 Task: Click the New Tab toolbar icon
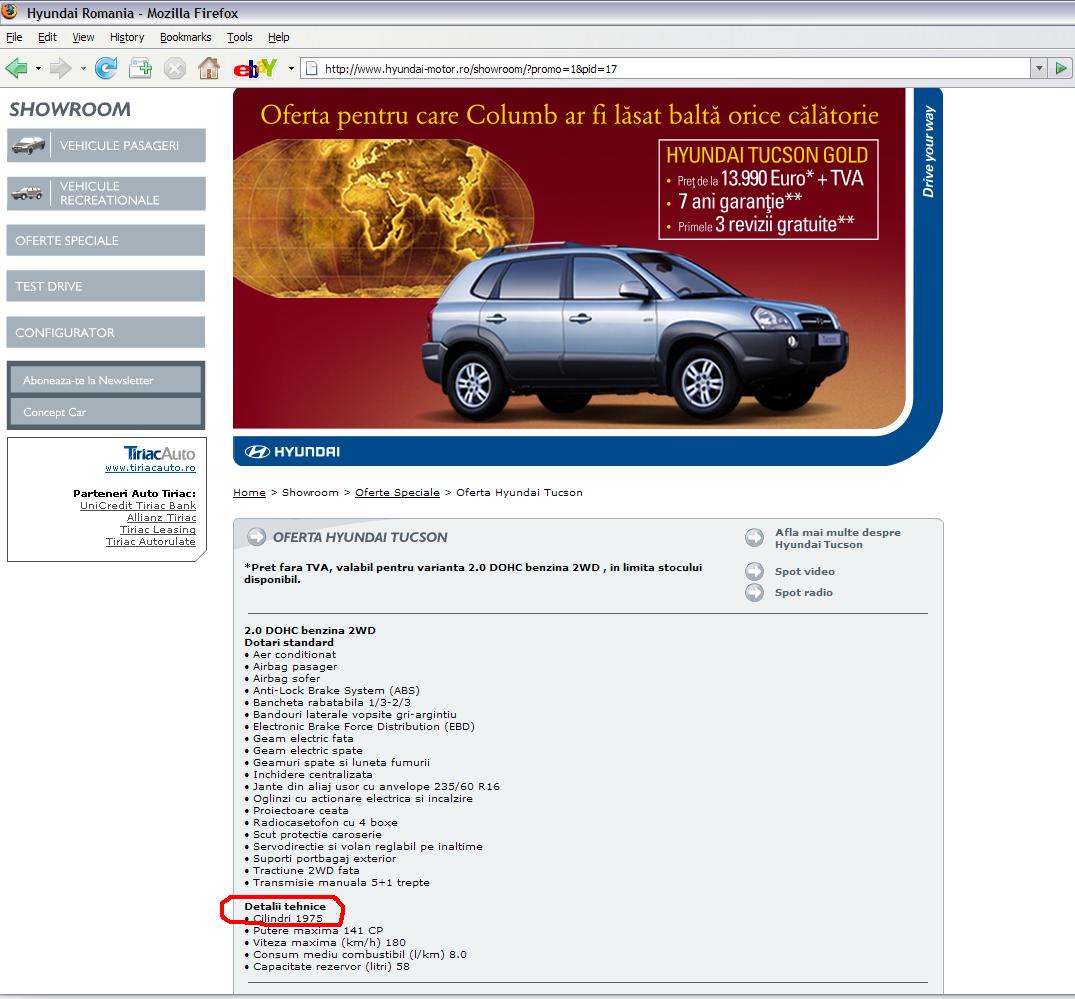[x=140, y=68]
